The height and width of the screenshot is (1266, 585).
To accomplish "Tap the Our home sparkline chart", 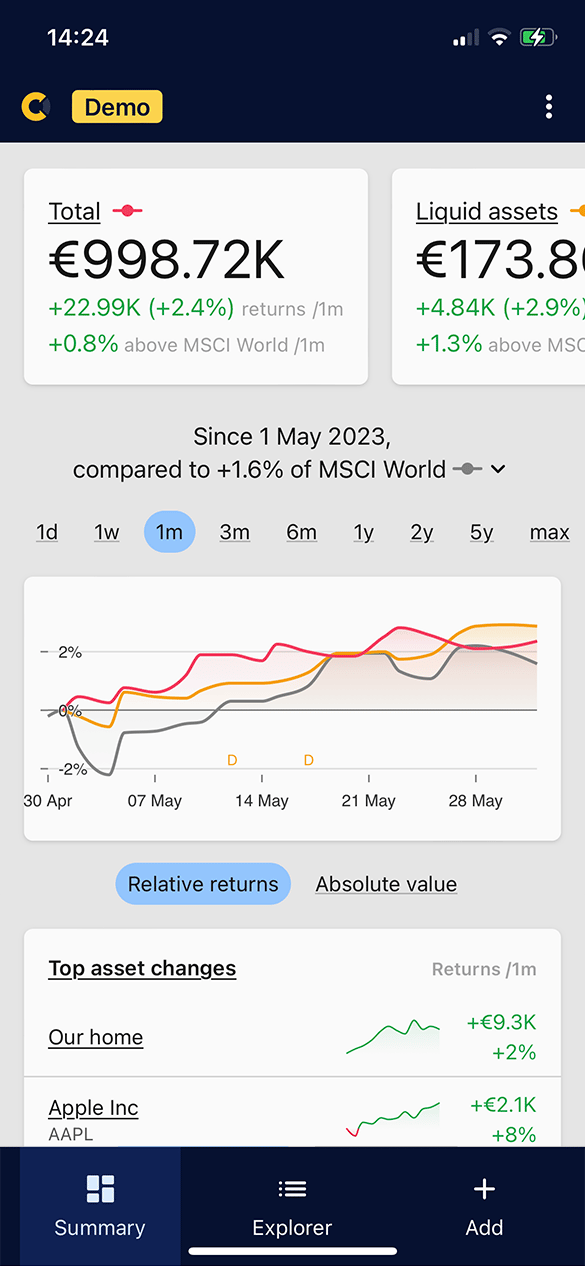I will [393, 1036].
